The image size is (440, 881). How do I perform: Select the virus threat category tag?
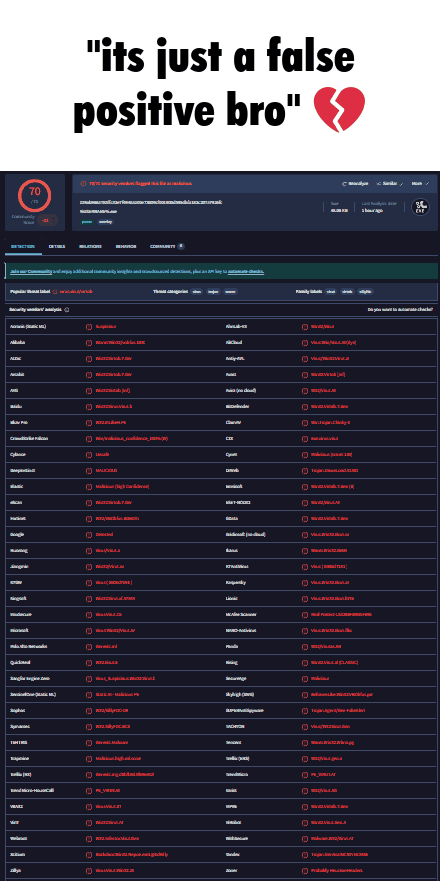pyautogui.click(x=196, y=292)
